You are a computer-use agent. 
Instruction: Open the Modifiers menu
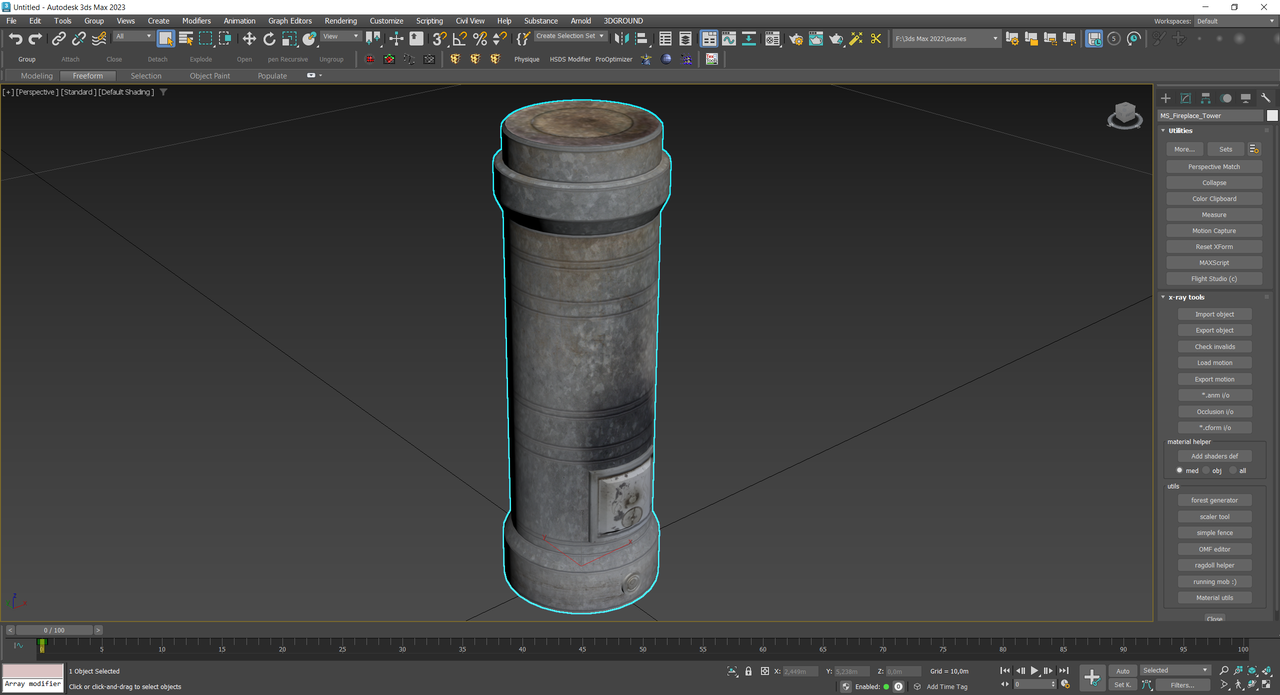pyautogui.click(x=196, y=21)
